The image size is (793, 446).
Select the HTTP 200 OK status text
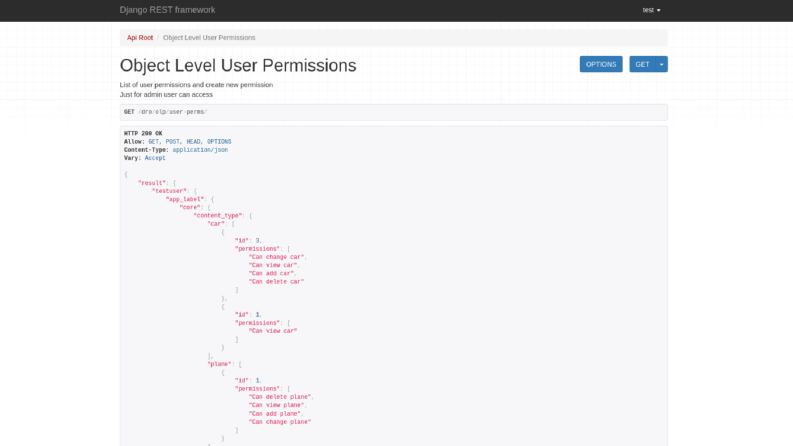click(143, 133)
